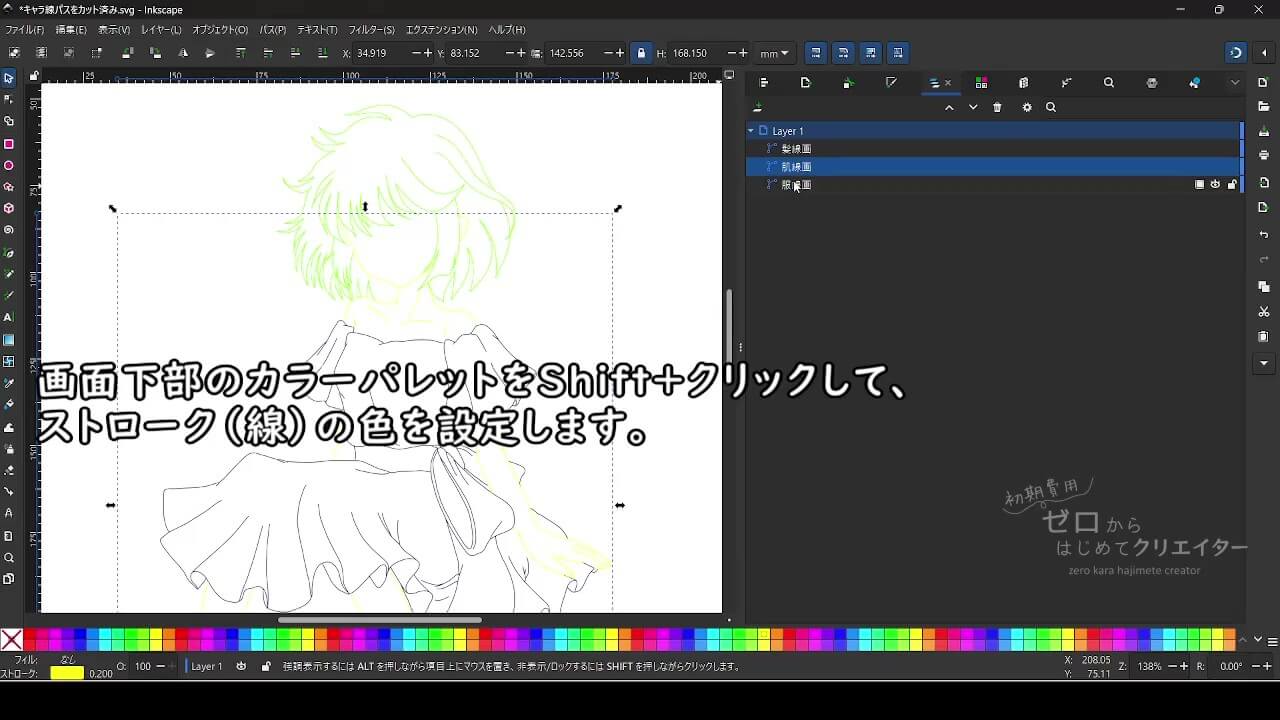The image size is (1280, 720).
Task: Select the Node edit tool
Action: pos(9,99)
